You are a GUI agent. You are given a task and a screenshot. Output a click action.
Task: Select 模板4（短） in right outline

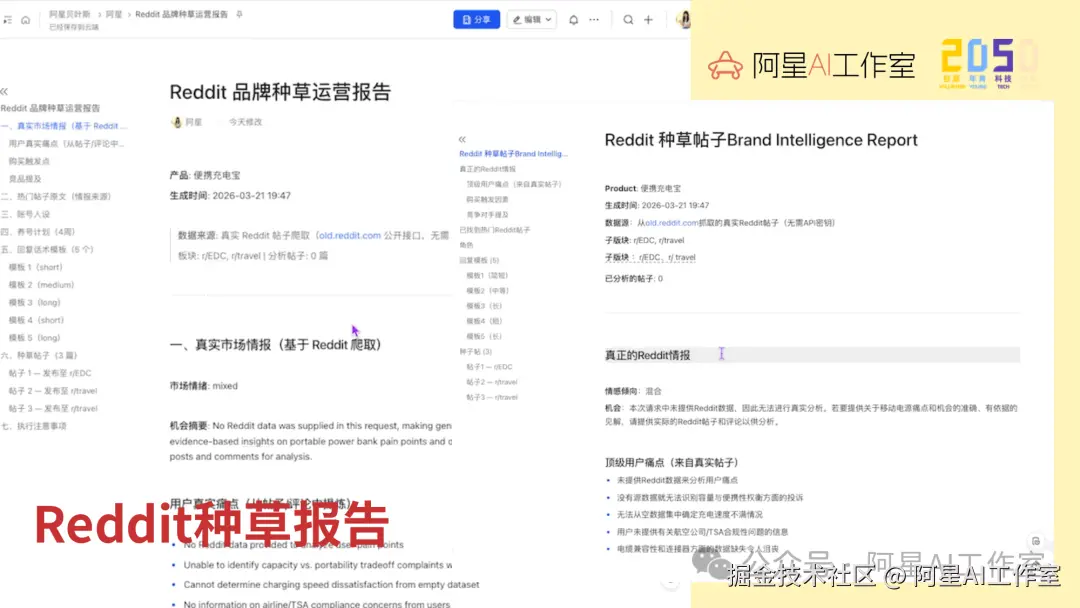click(x=484, y=321)
